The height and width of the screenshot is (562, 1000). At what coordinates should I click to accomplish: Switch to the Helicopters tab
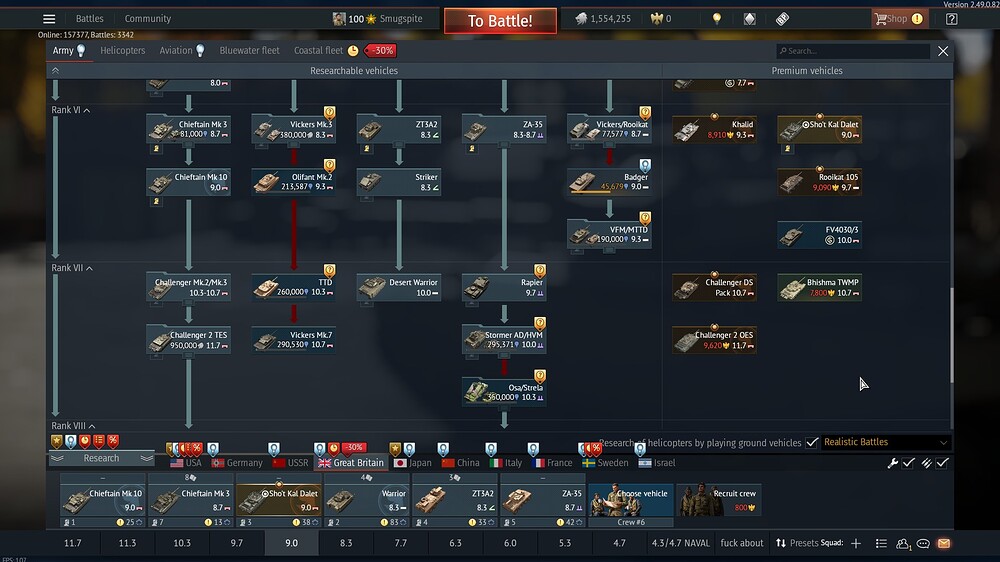click(122, 50)
